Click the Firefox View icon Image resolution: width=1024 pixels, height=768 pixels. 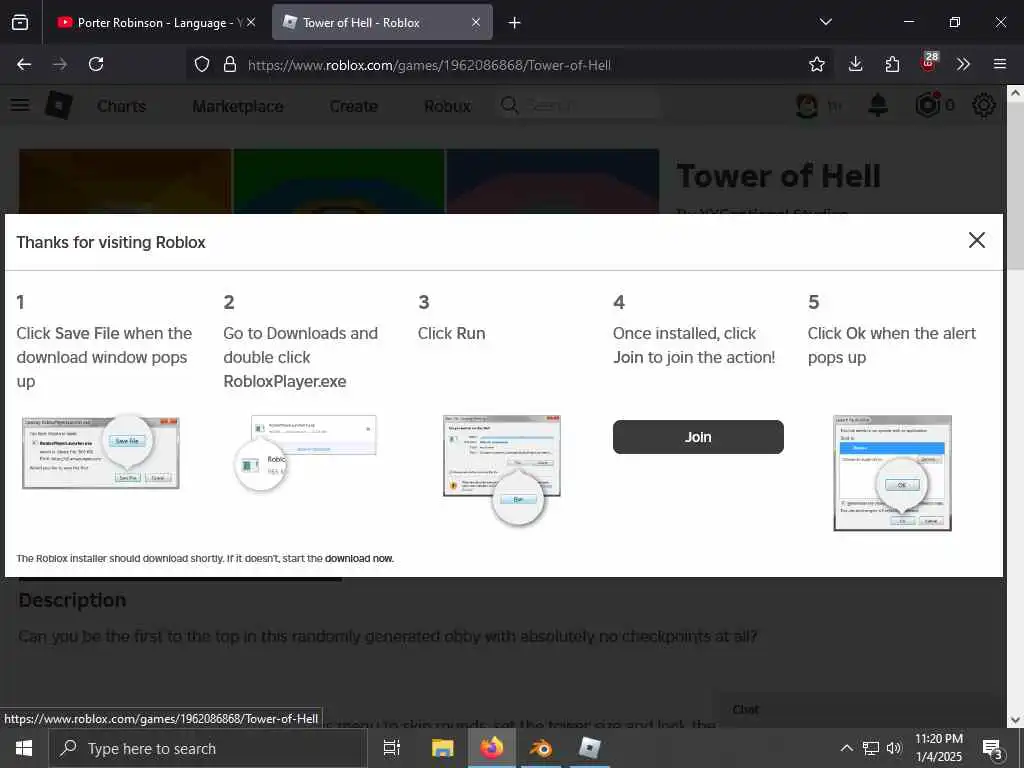20,22
